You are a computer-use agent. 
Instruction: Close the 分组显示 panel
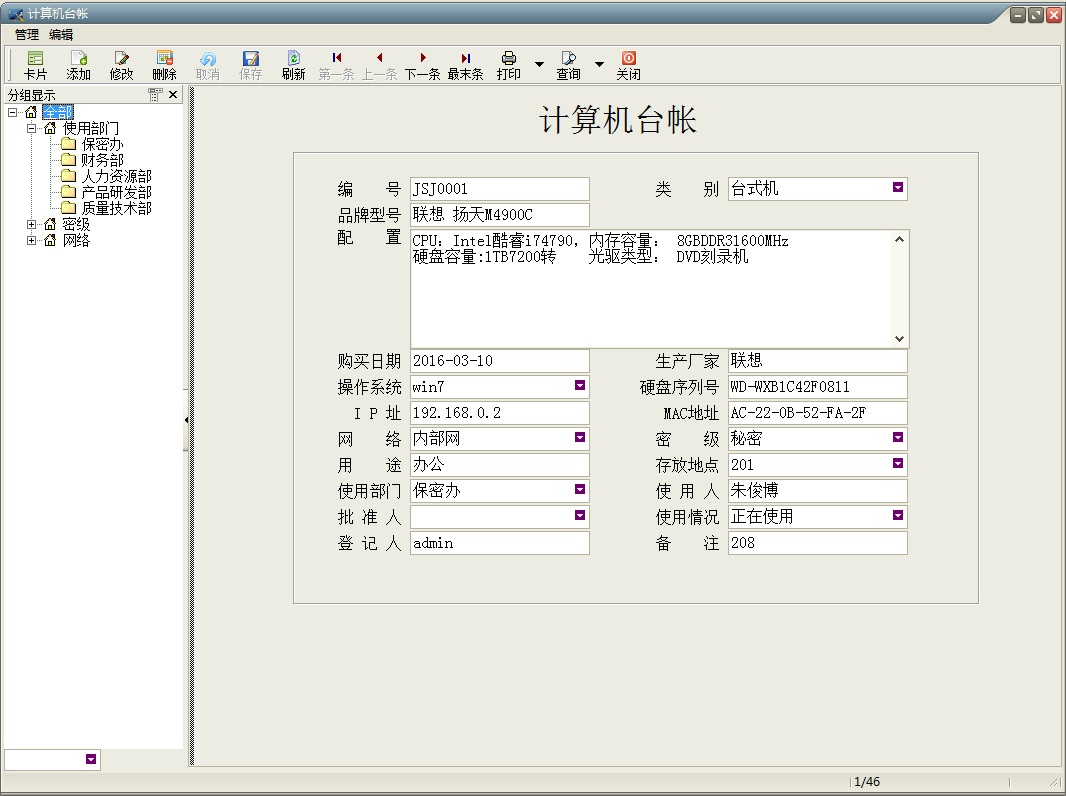(173, 95)
